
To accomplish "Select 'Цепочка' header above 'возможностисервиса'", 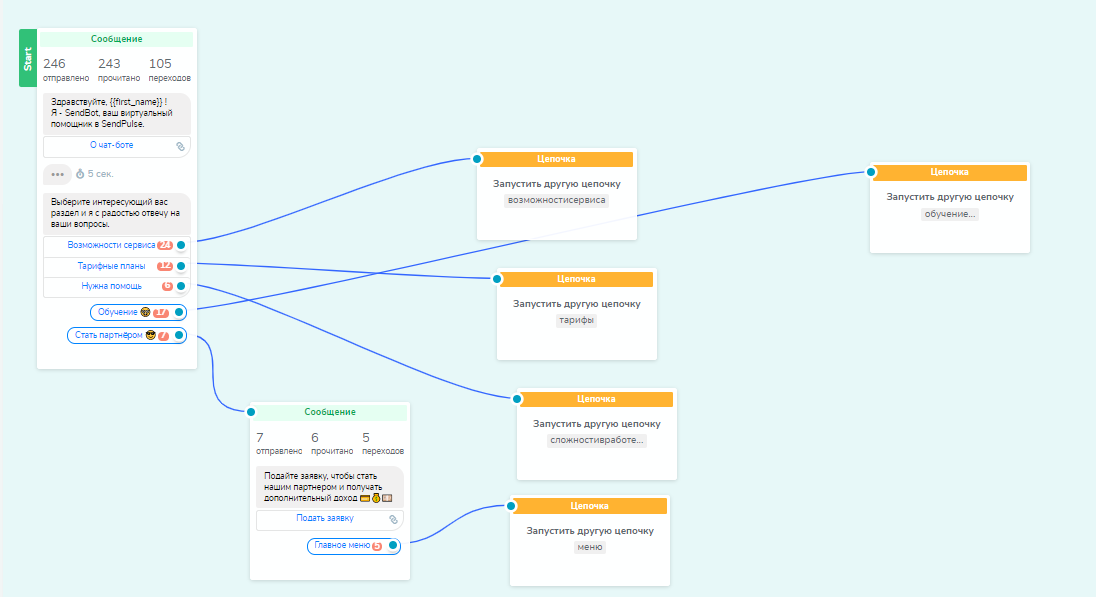I will coord(556,159).
